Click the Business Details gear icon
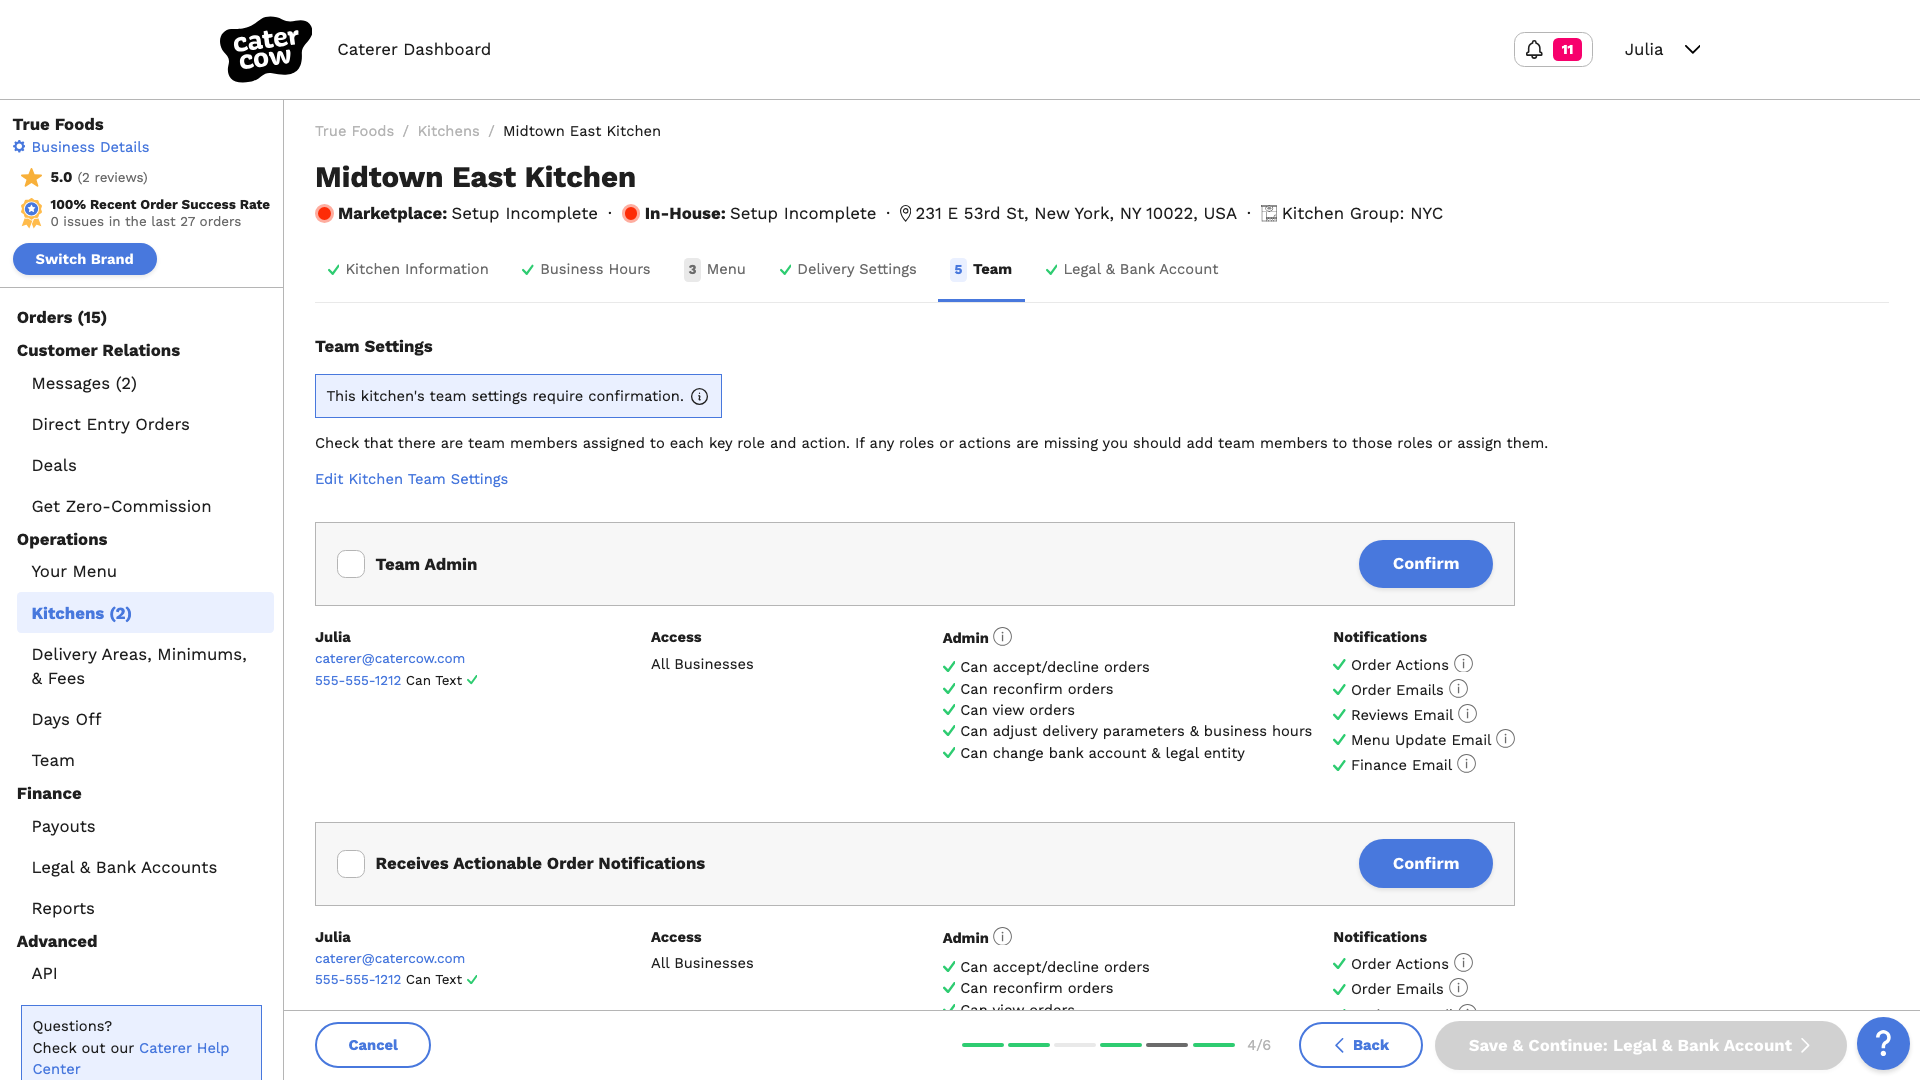Screen dimensions: 1920x1080 19,147
